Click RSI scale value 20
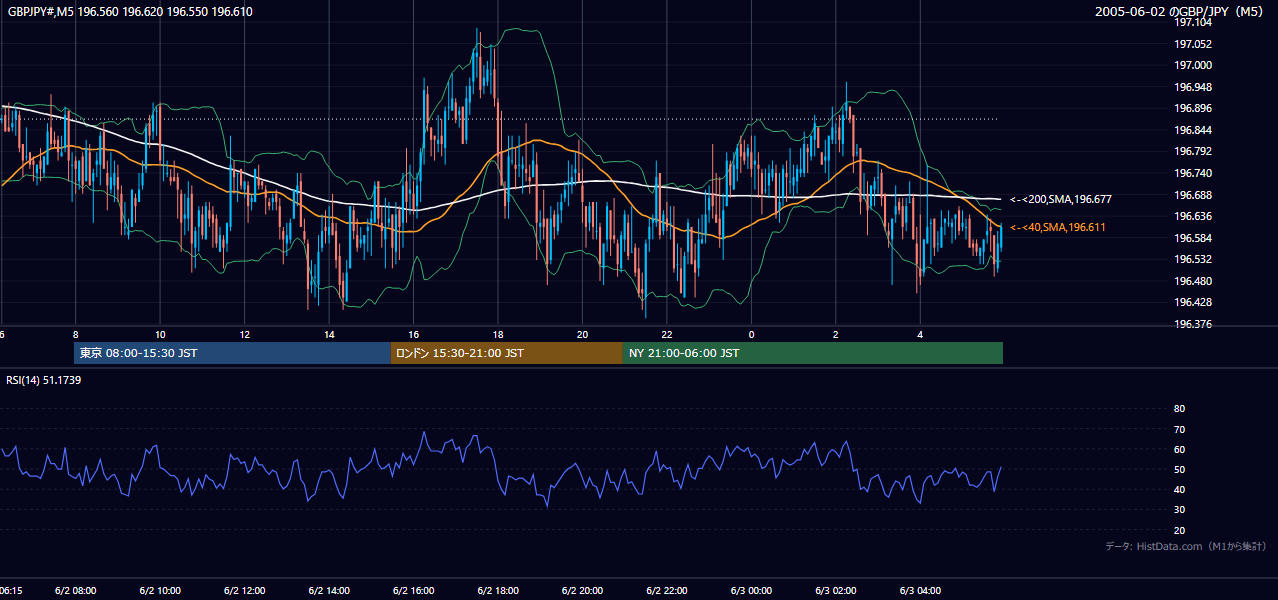The height and width of the screenshot is (600, 1278). tap(1179, 530)
